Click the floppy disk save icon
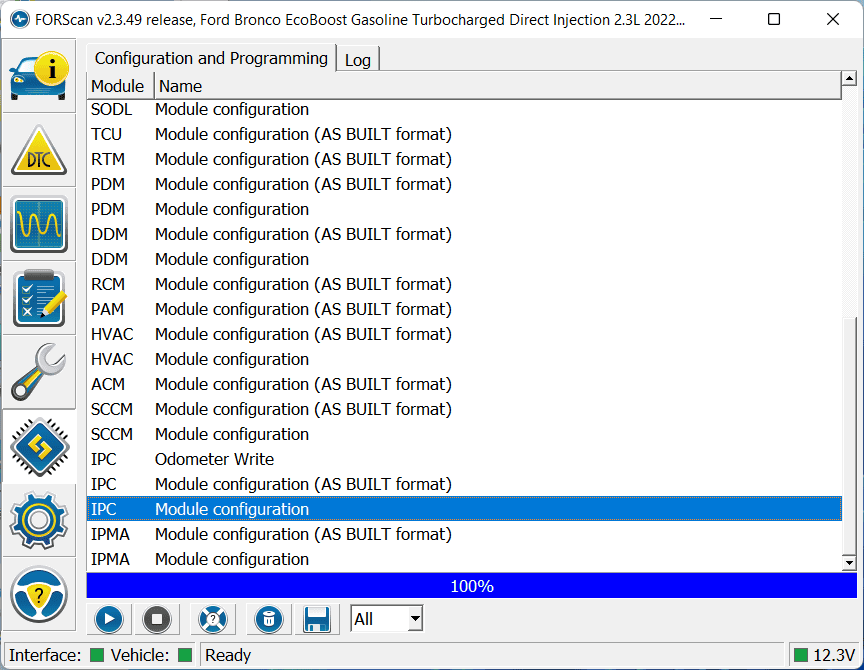 [x=317, y=619]
